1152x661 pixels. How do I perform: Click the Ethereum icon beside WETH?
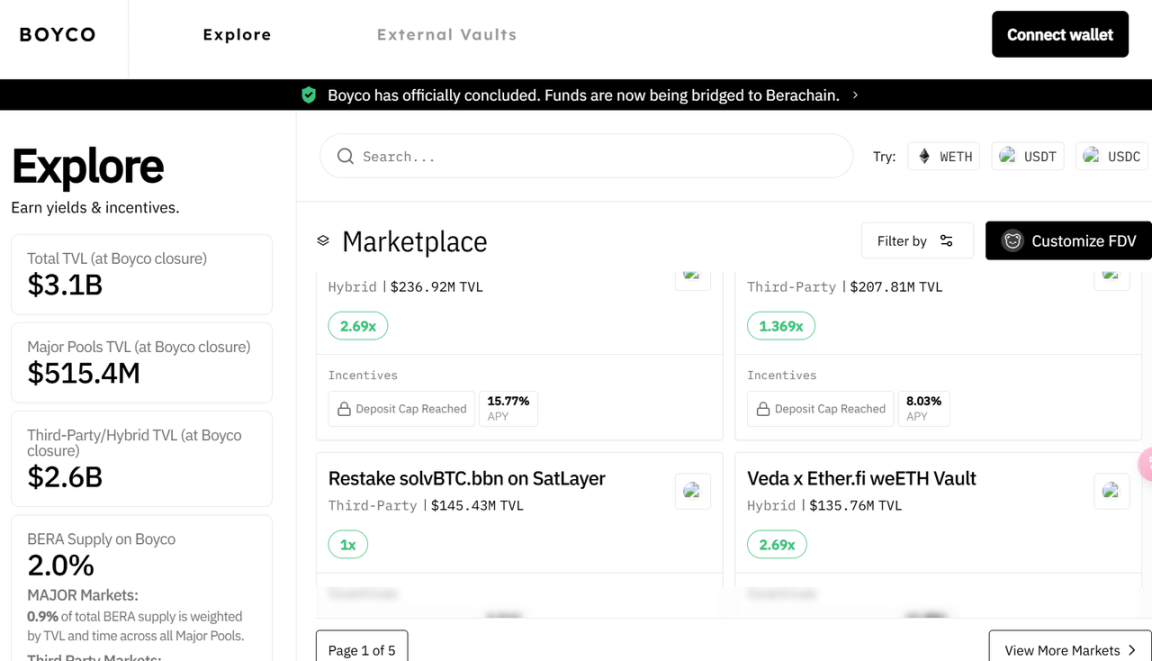[x=924, y=156]
